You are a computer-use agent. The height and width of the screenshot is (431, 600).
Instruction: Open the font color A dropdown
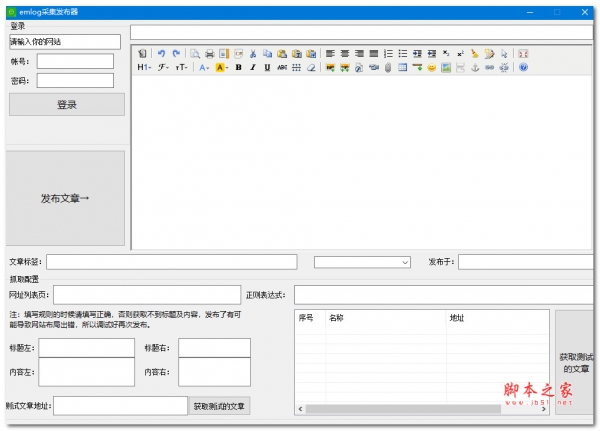pos(203,68)
